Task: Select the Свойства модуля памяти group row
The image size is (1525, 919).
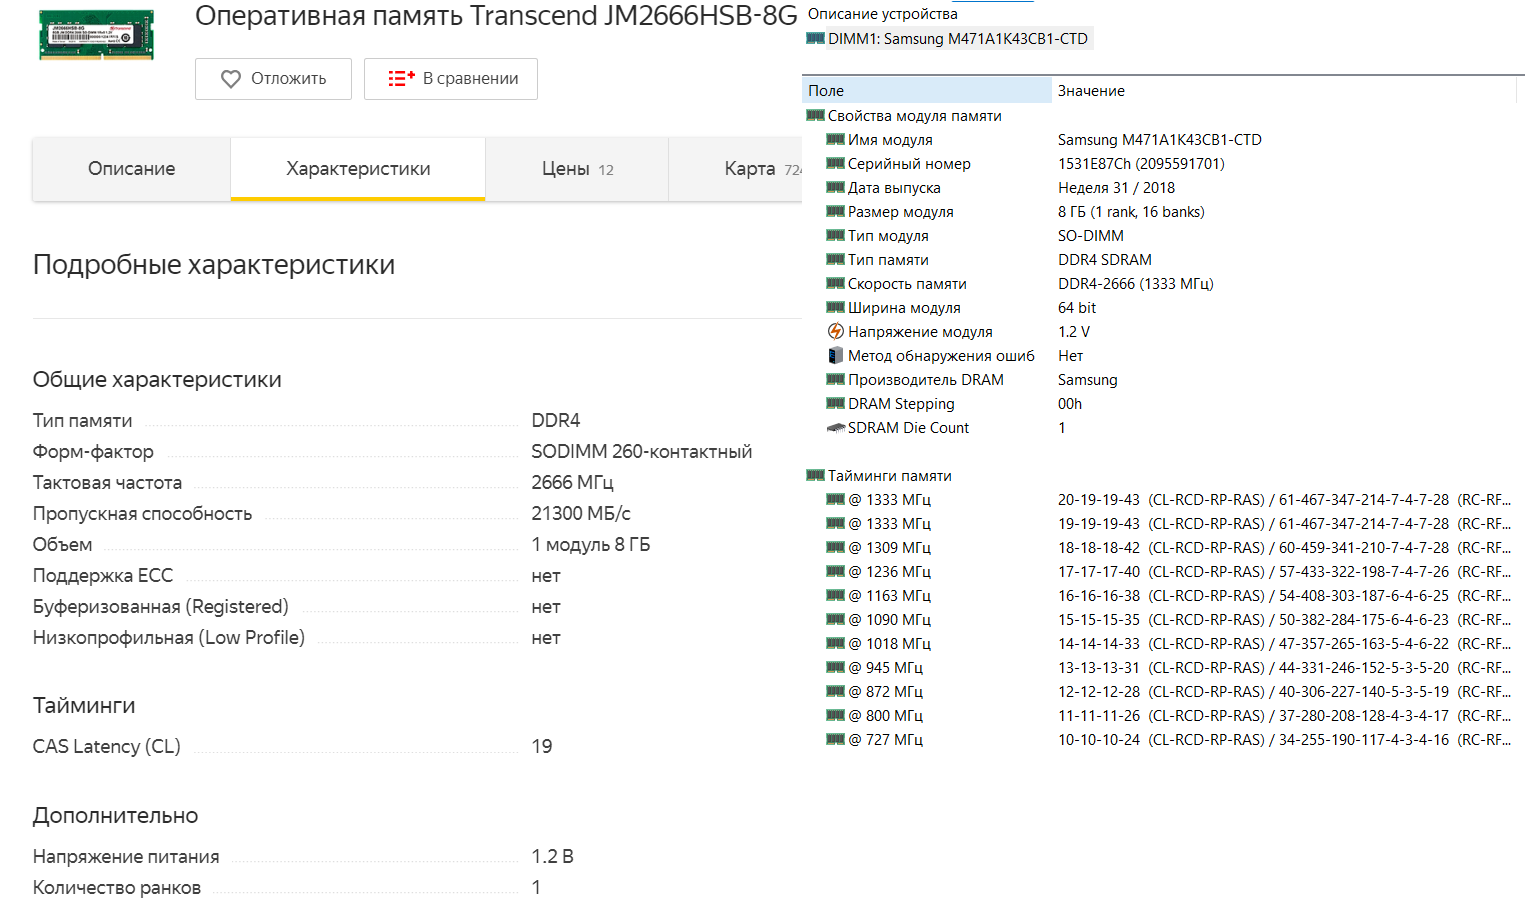Action: 904,116
